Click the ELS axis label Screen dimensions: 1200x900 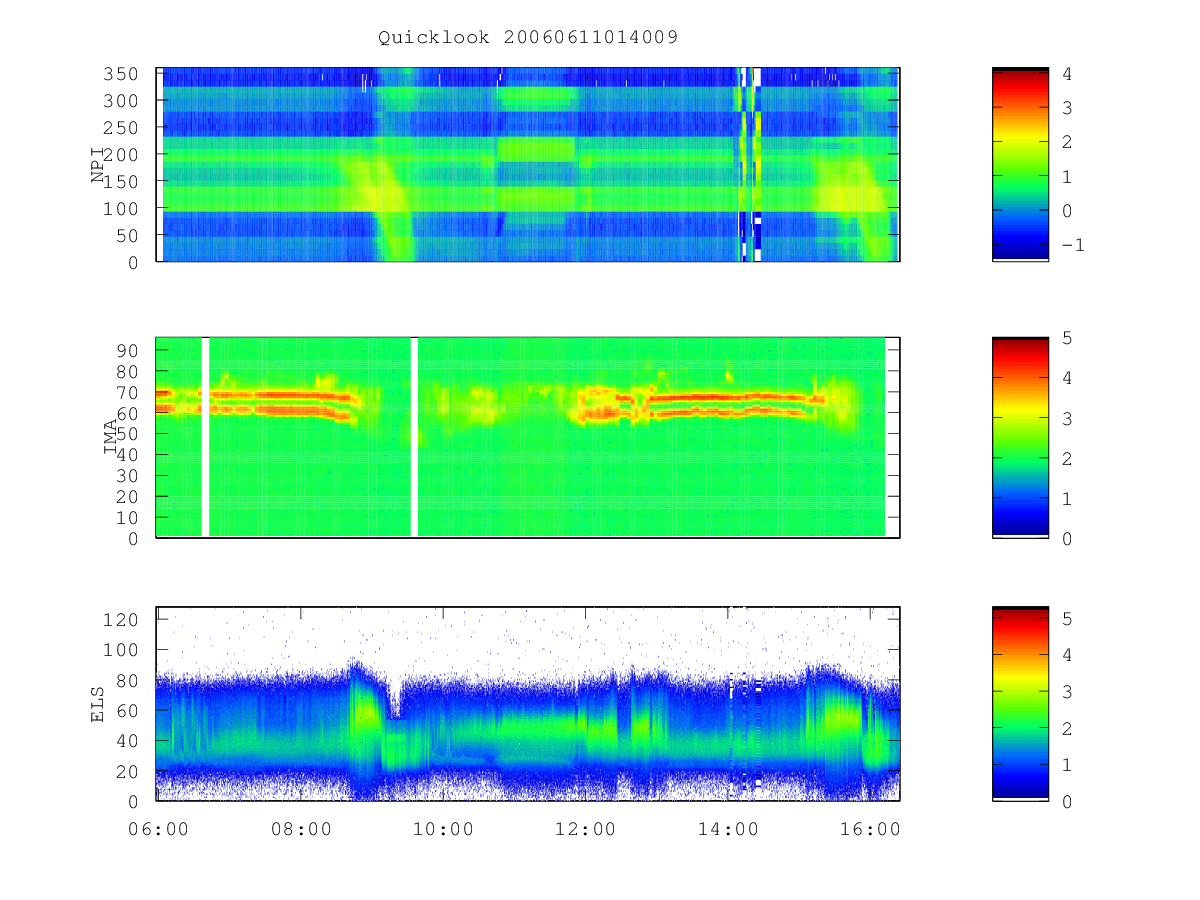pyautogui.click(x=98, y=704)
